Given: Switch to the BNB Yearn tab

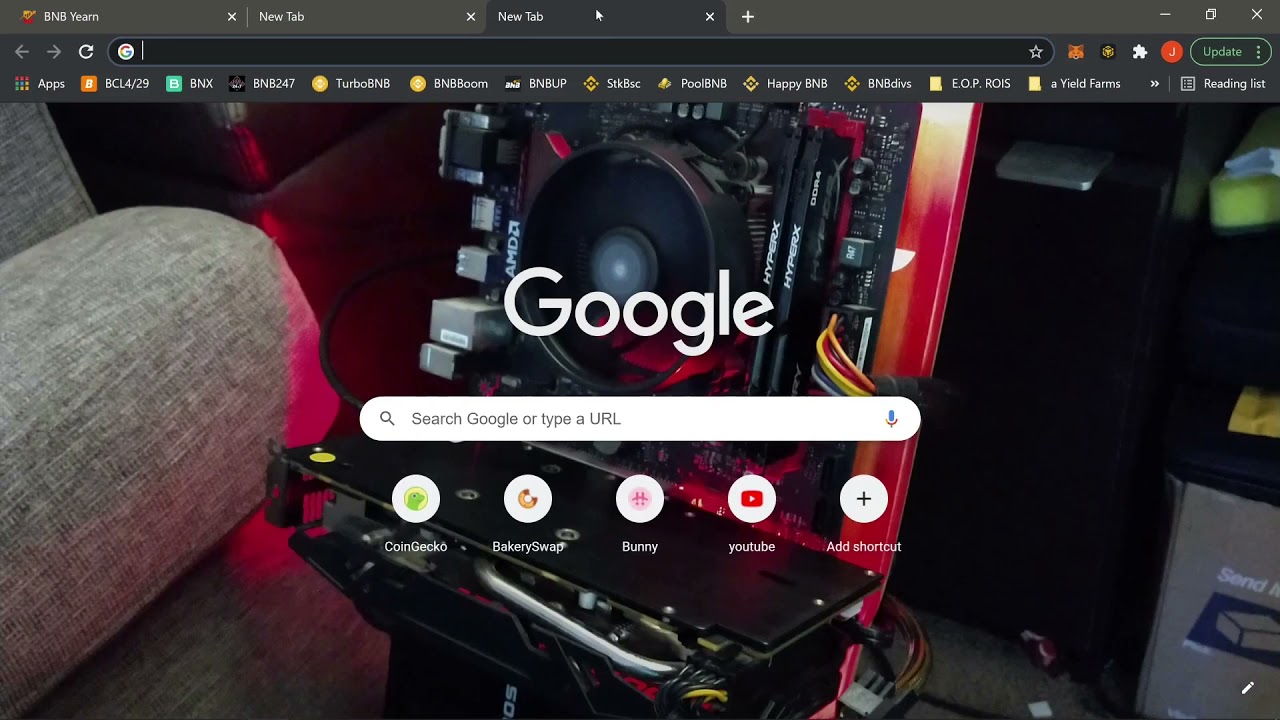Looking at the screenshot, I should coord(122,17).
